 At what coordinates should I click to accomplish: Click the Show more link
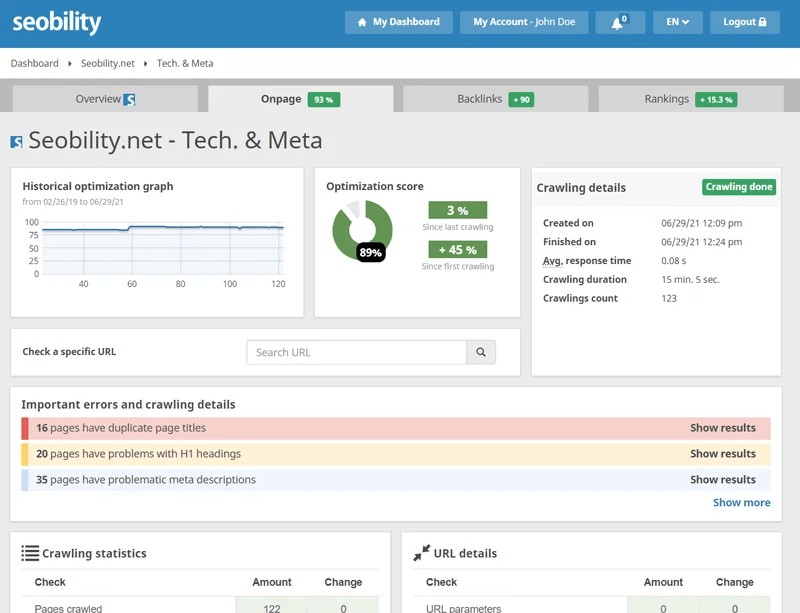[741, 502]
